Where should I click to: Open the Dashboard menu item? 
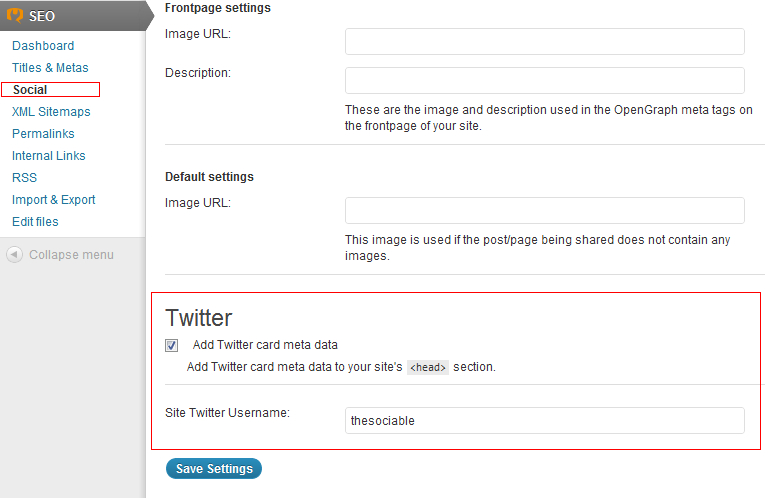pyautogui.click(x=43, y=46)
